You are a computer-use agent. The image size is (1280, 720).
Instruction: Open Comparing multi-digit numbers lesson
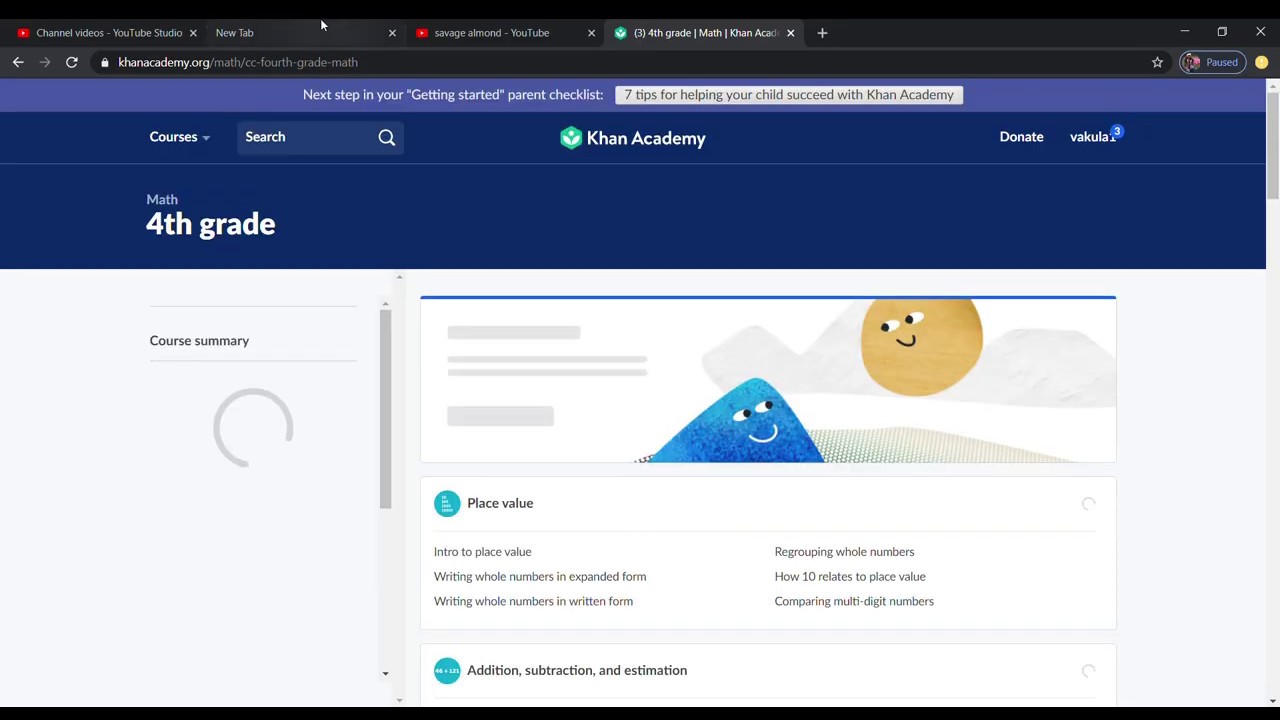click(x=854, y=602)
